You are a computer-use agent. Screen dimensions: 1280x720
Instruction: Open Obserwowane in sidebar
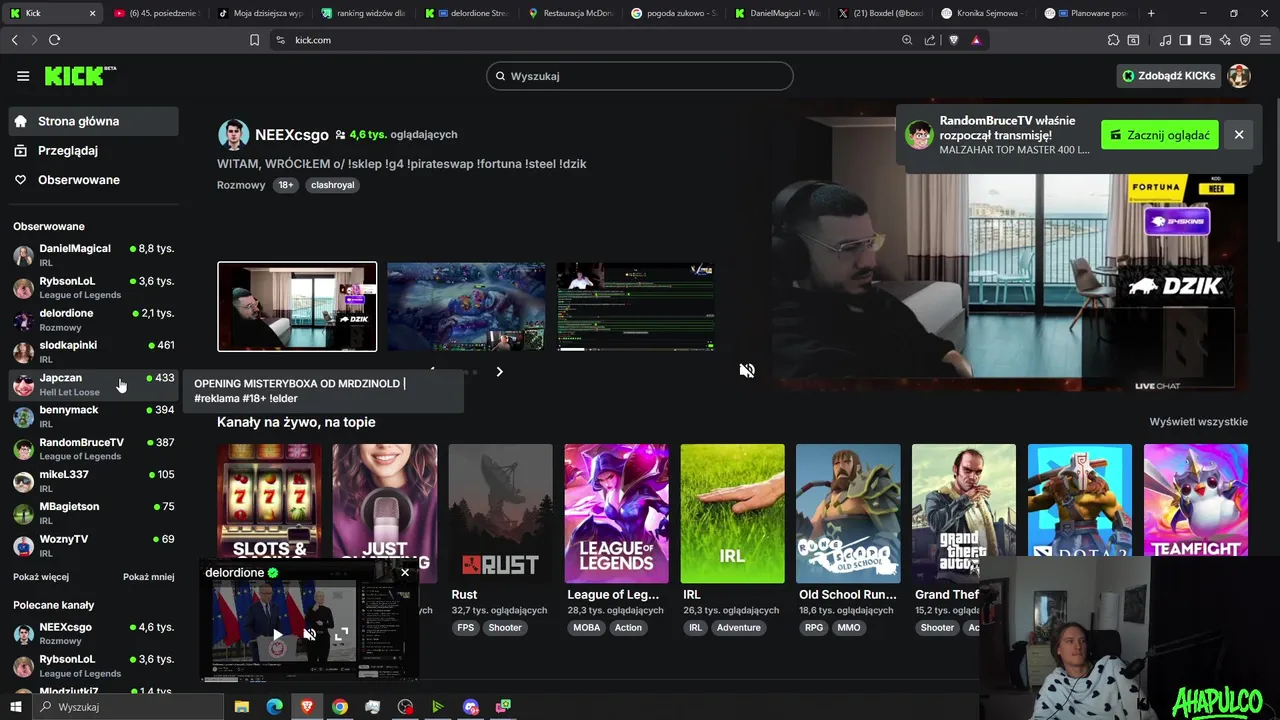pos(93,180)
